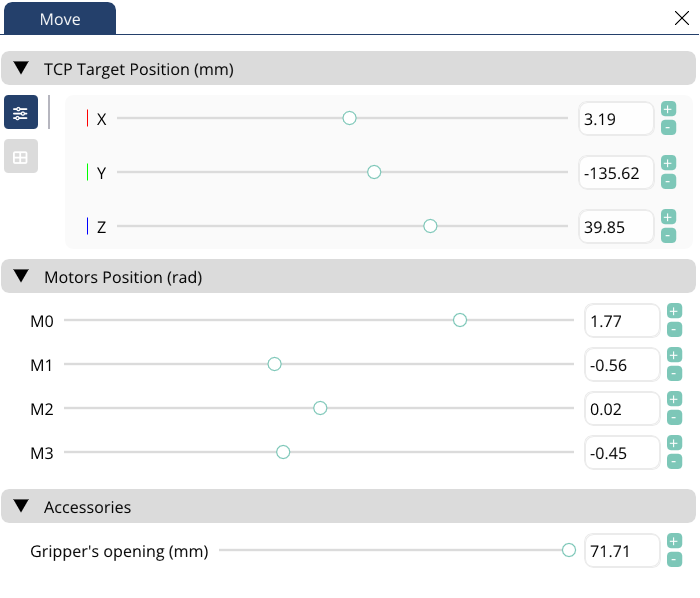Switch to the grid view mode icon
This screenshot has height=598, width=700.
pyautogui.click(x=21, y=157)
